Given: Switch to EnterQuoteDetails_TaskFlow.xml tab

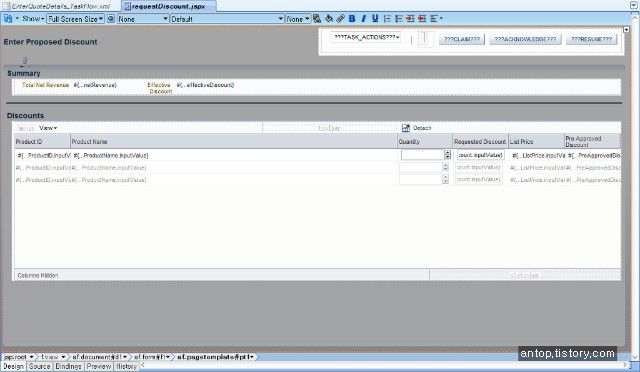Looking at the screenshot, I should [x=57, y=6].
